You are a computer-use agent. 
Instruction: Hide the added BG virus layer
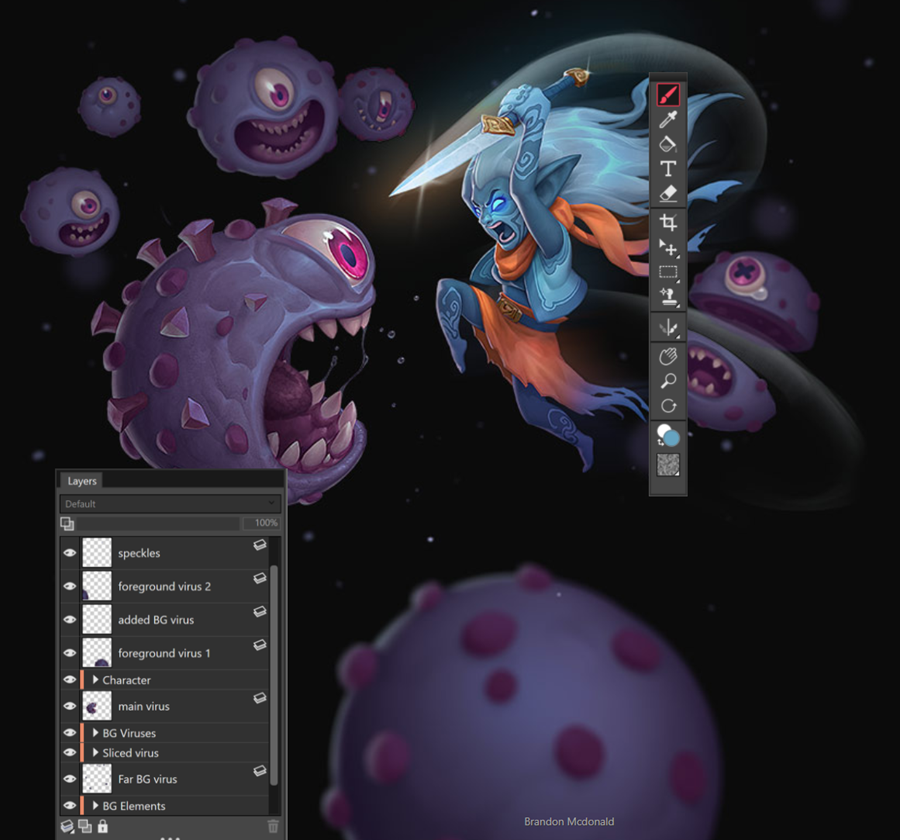[69, 620]
